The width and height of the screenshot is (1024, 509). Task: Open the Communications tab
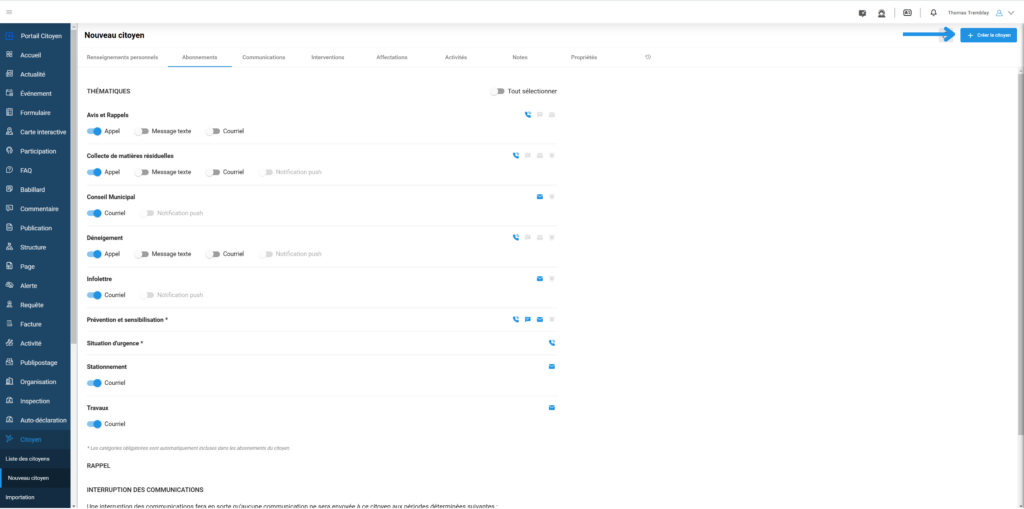[263, 57]
